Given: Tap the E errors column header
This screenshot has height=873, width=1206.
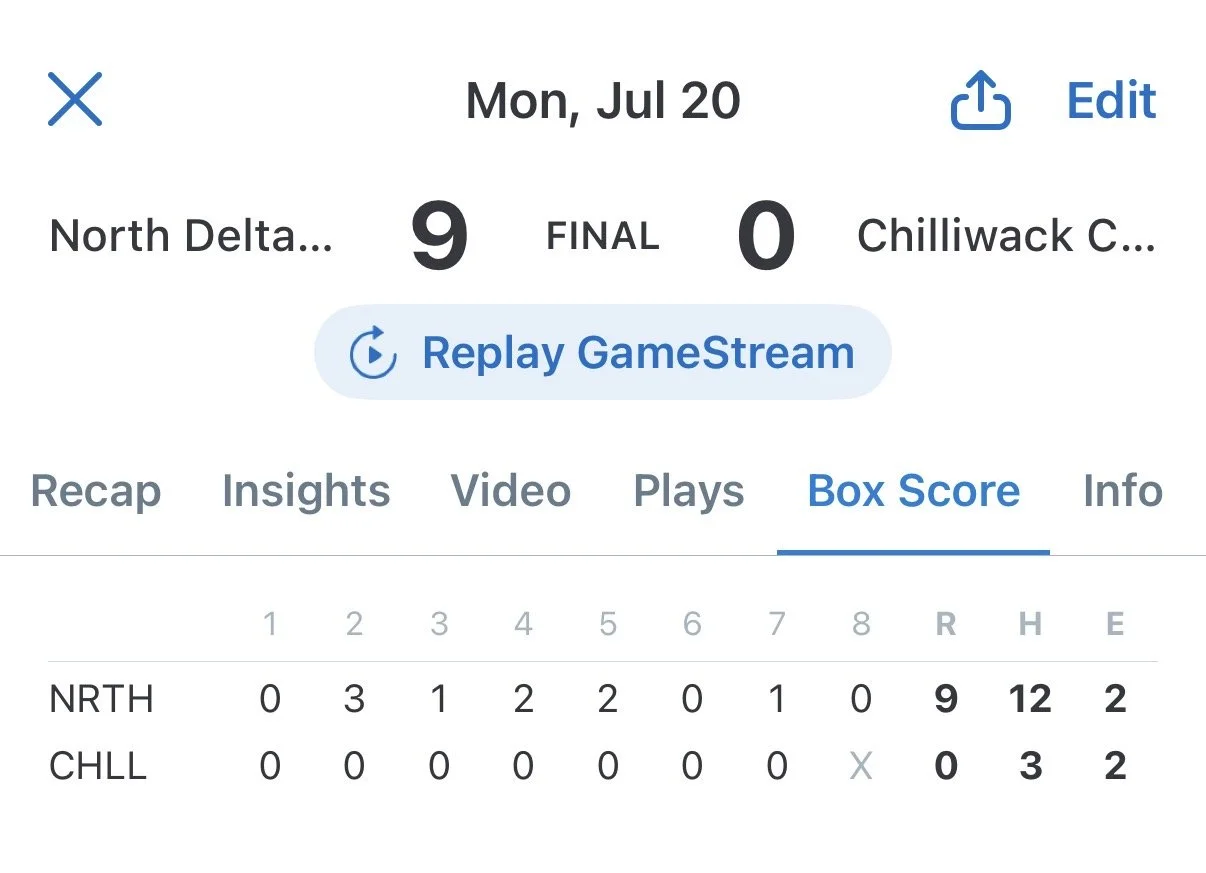Looking at the screenshot, I should pos(1115,625).
